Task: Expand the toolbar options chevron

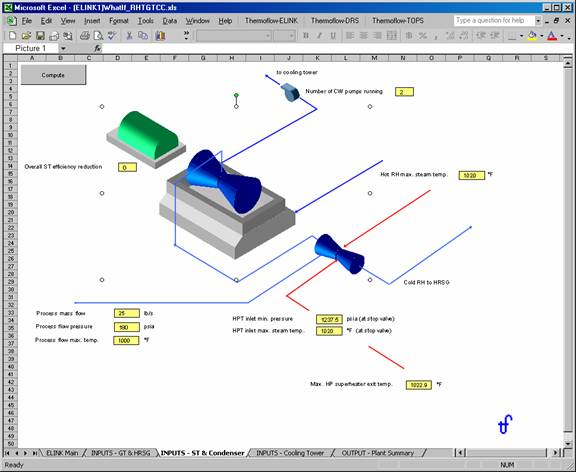Action: point(186,35)
